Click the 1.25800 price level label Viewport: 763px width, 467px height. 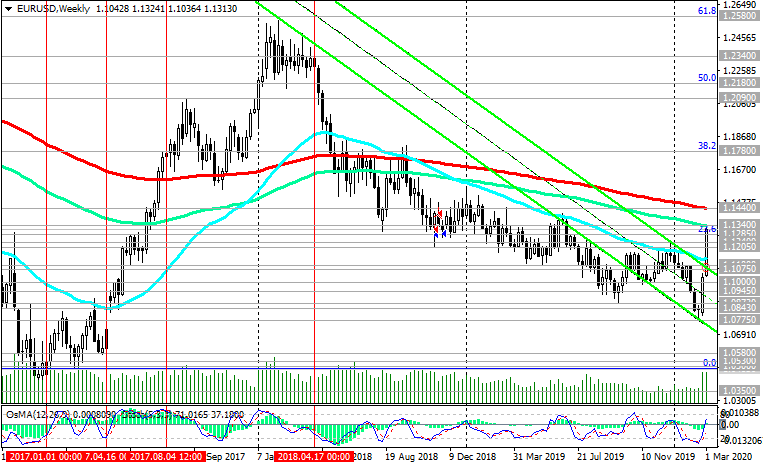pos(739,16)
